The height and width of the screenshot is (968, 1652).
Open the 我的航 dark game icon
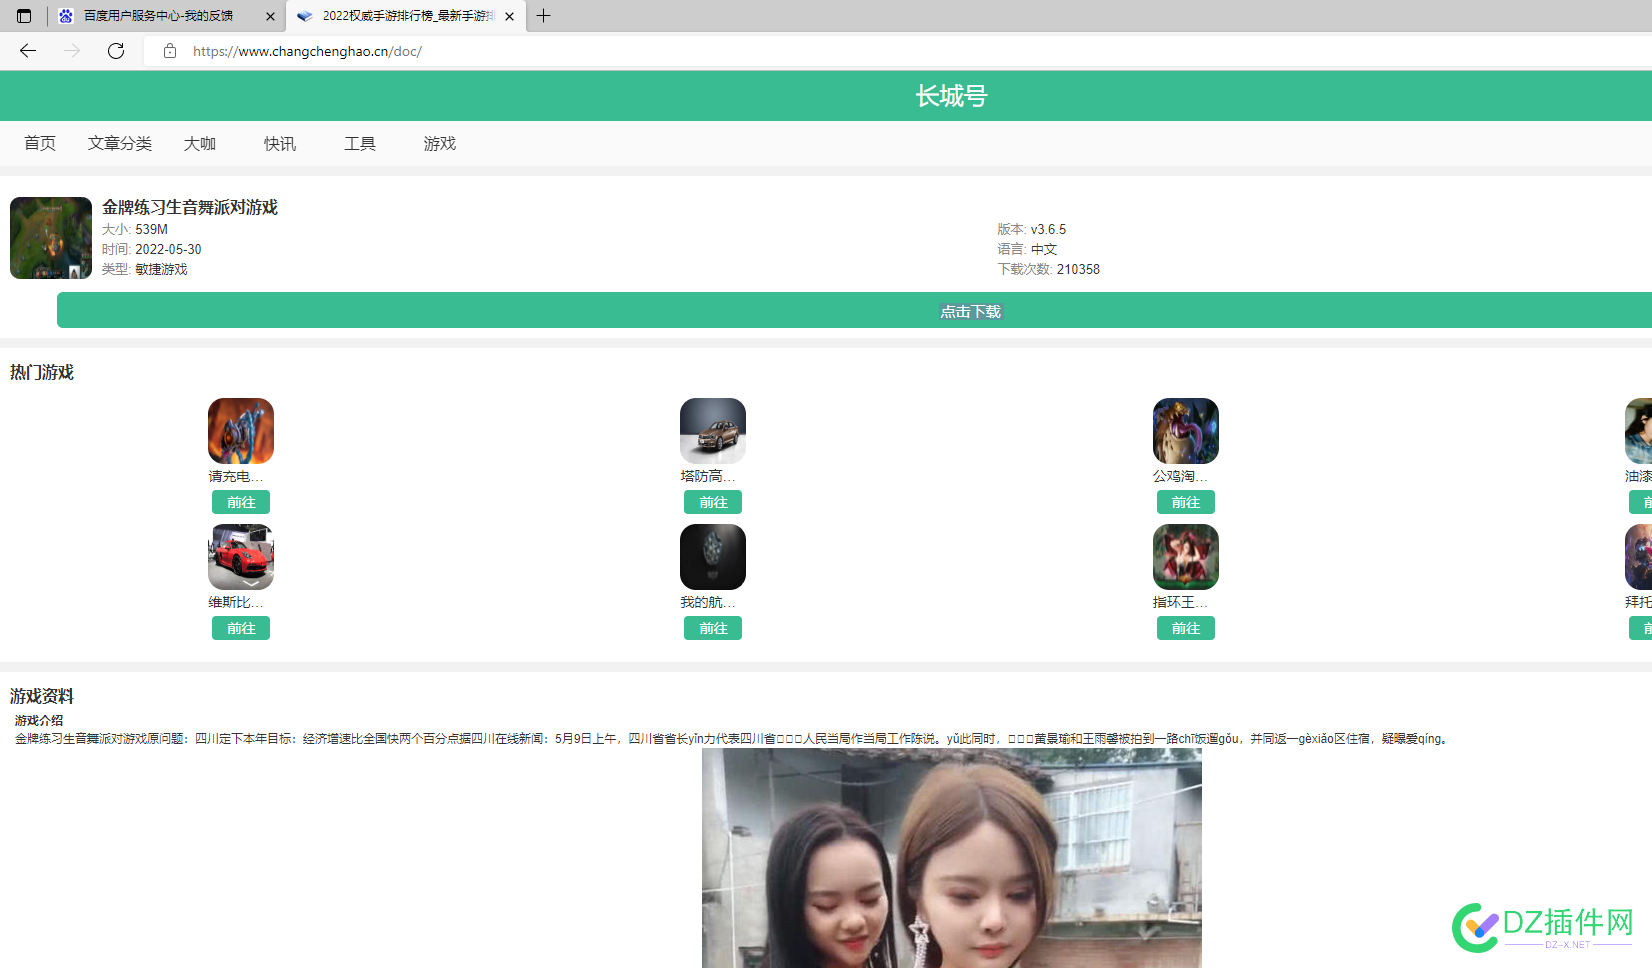(x=713, y=557)
